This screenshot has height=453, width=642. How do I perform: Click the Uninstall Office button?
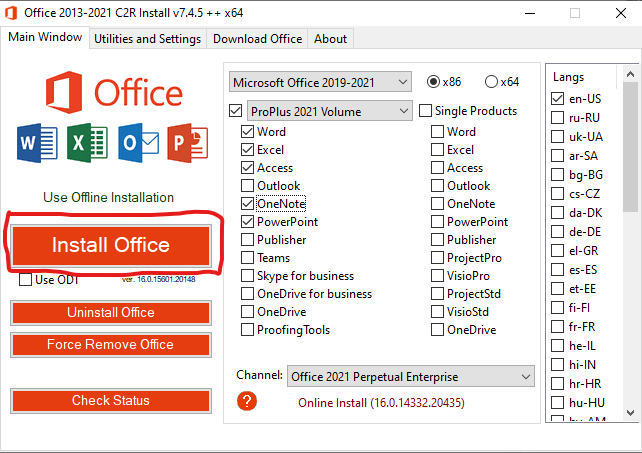coord(111,313)
